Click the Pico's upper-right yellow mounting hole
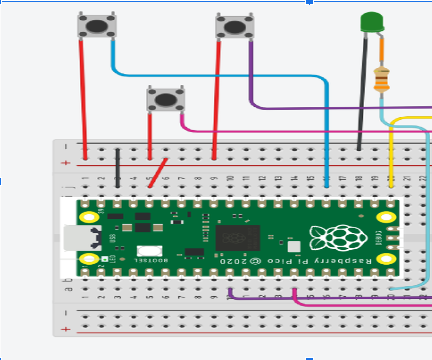The width and height of the screenshot is (432, 360). (x=386, y=218)
